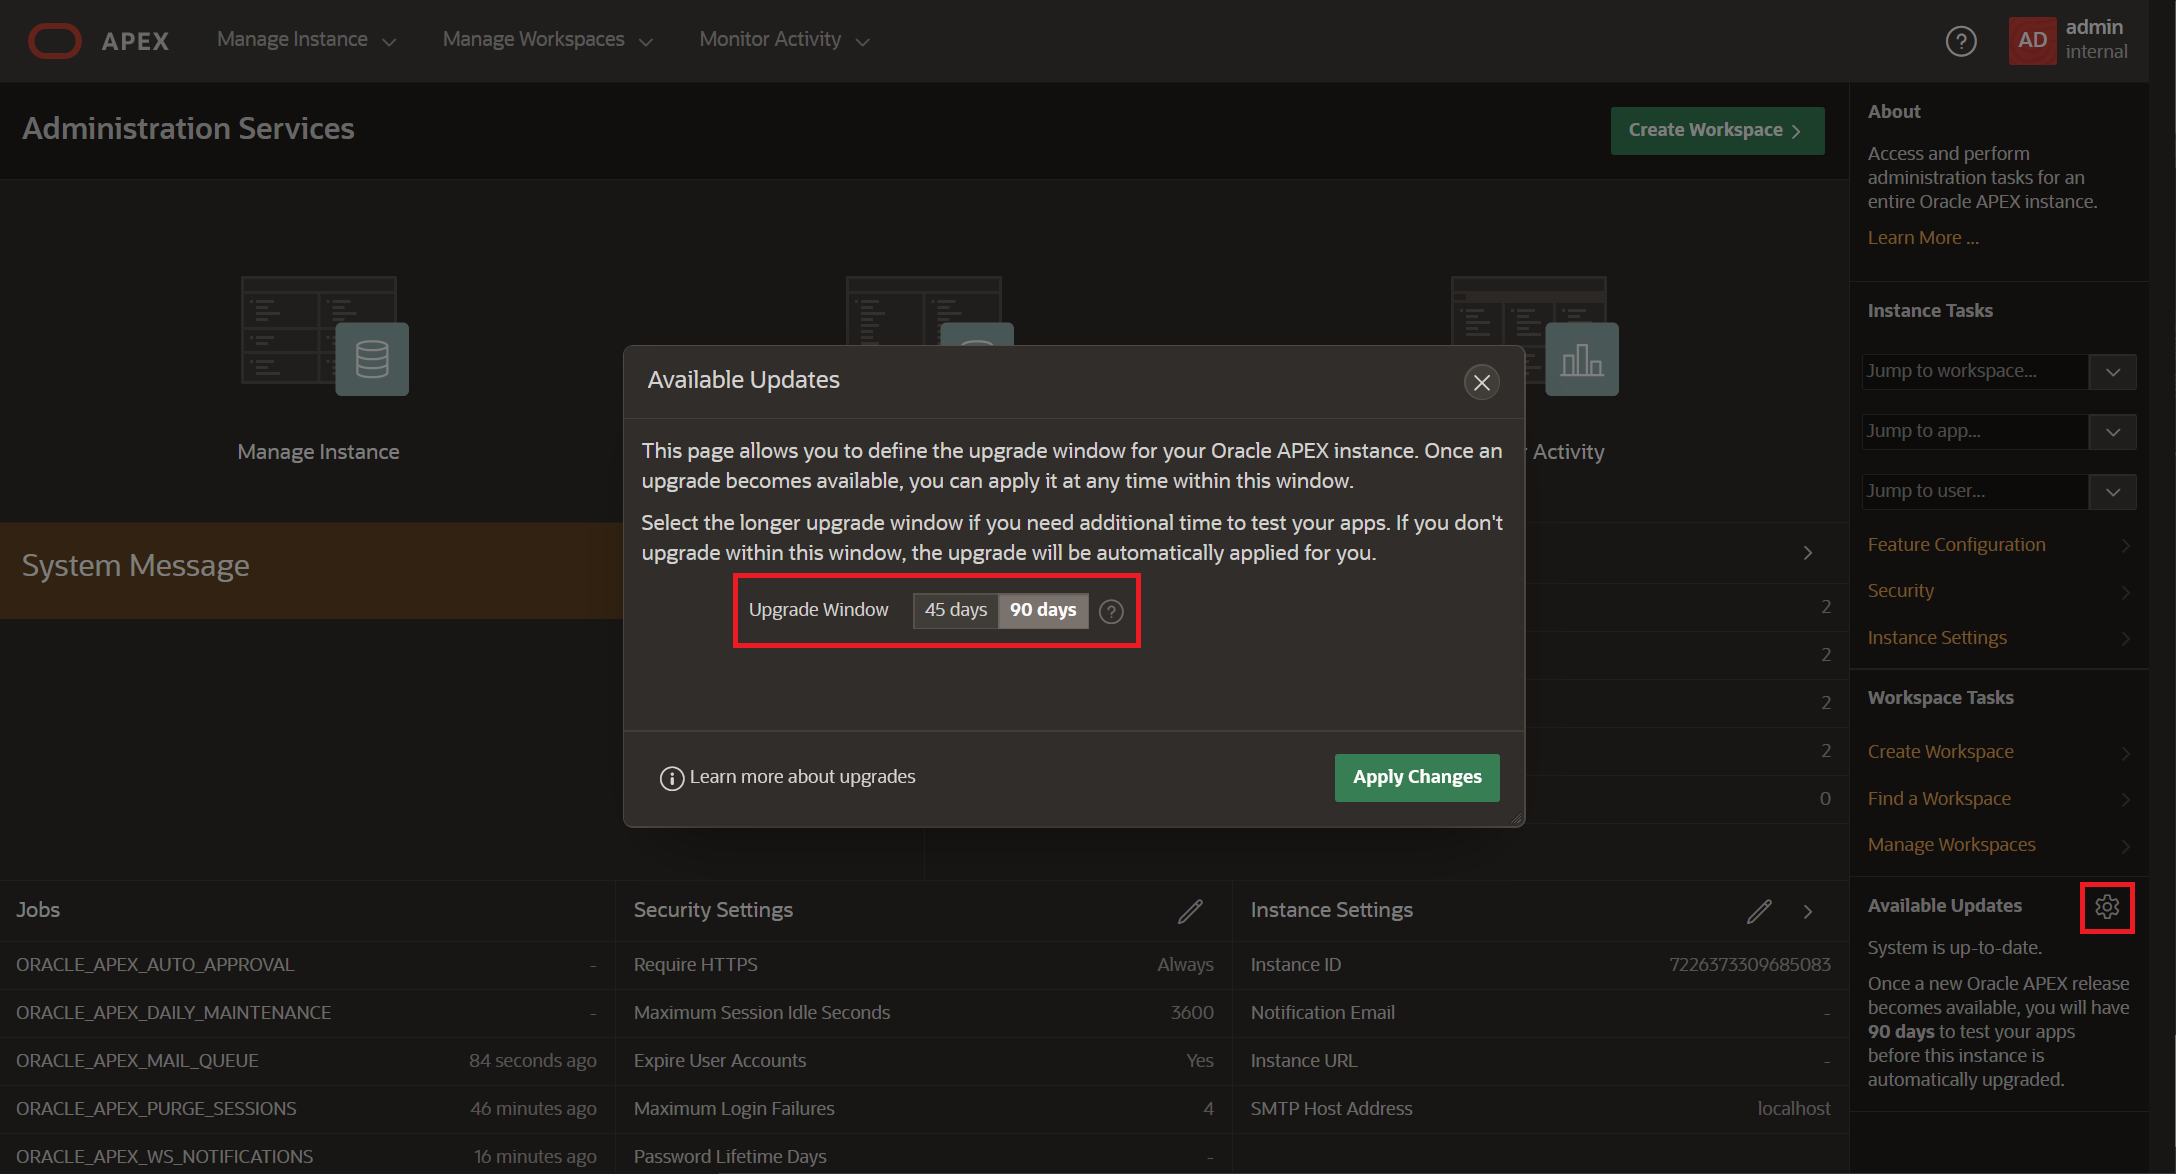The image size is (2176, 1174).
Task: Close the Available Updates dialog
Action: point(1482,382)
